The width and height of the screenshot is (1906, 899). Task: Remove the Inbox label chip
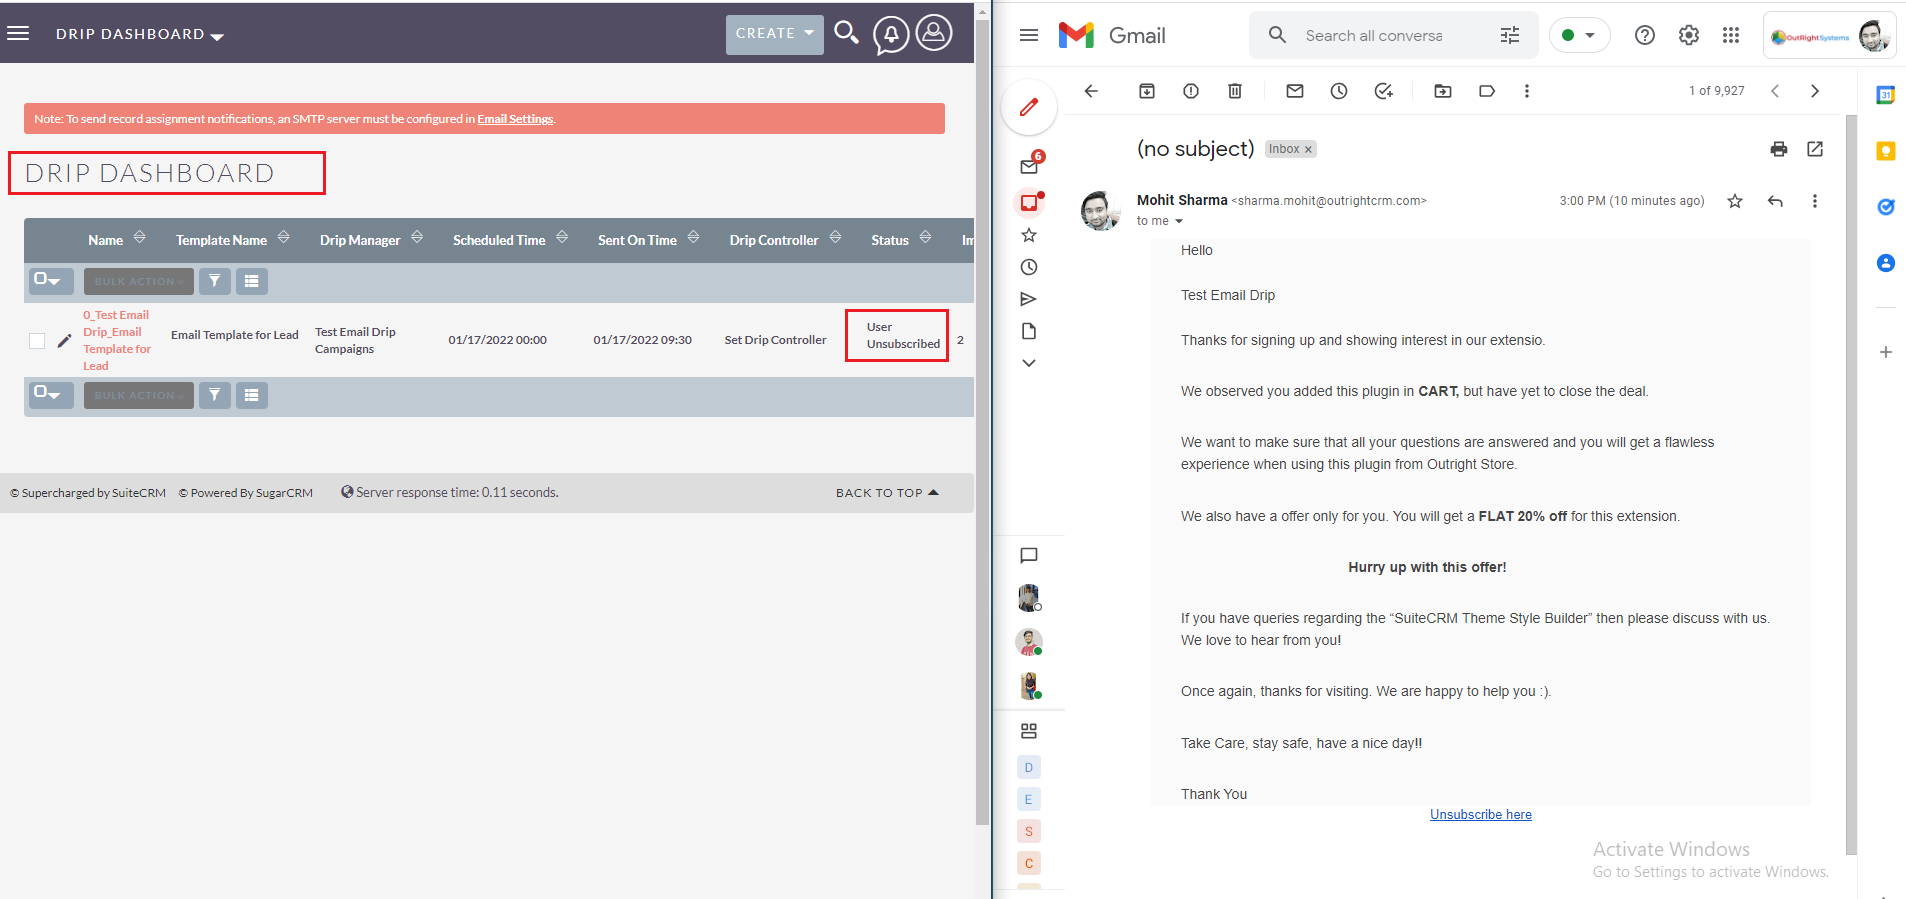(1308, 150)
